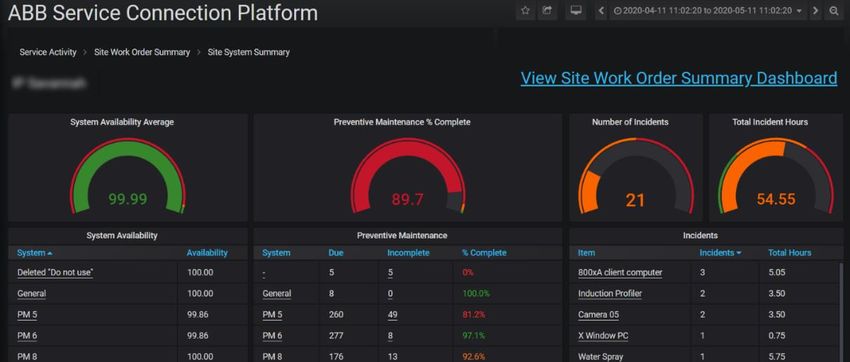Click the 89.7 maintenance gauge
This screenshot has height=362, width=850.
(408, 177)
